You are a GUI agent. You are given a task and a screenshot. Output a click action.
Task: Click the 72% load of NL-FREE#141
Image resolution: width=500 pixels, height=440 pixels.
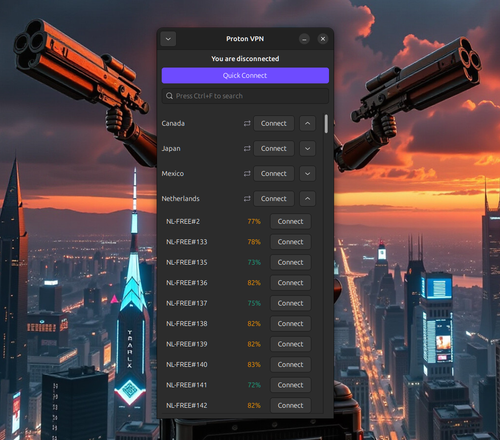tap(254, 385)
